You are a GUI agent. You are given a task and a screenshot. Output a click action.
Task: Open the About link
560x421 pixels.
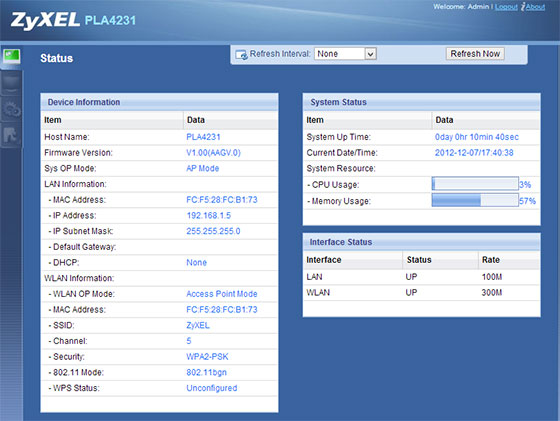[535, 7]
